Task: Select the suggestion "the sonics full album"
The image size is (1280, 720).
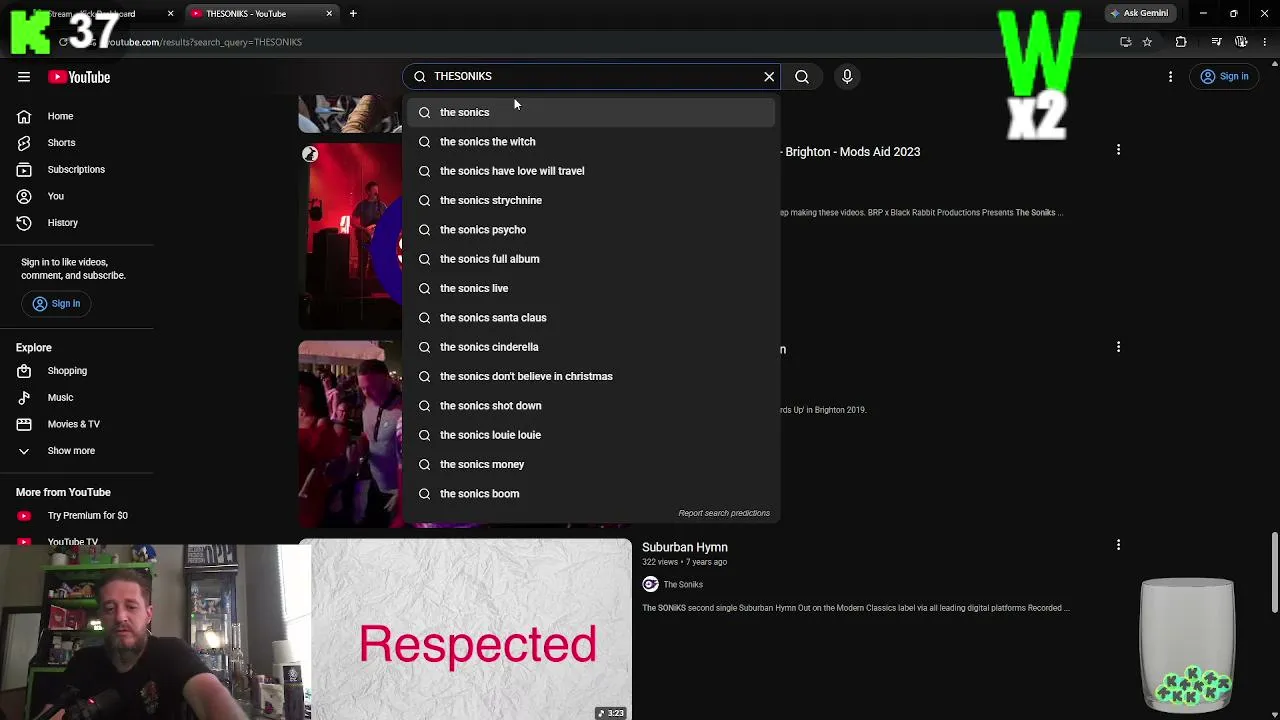Action: 590,259
